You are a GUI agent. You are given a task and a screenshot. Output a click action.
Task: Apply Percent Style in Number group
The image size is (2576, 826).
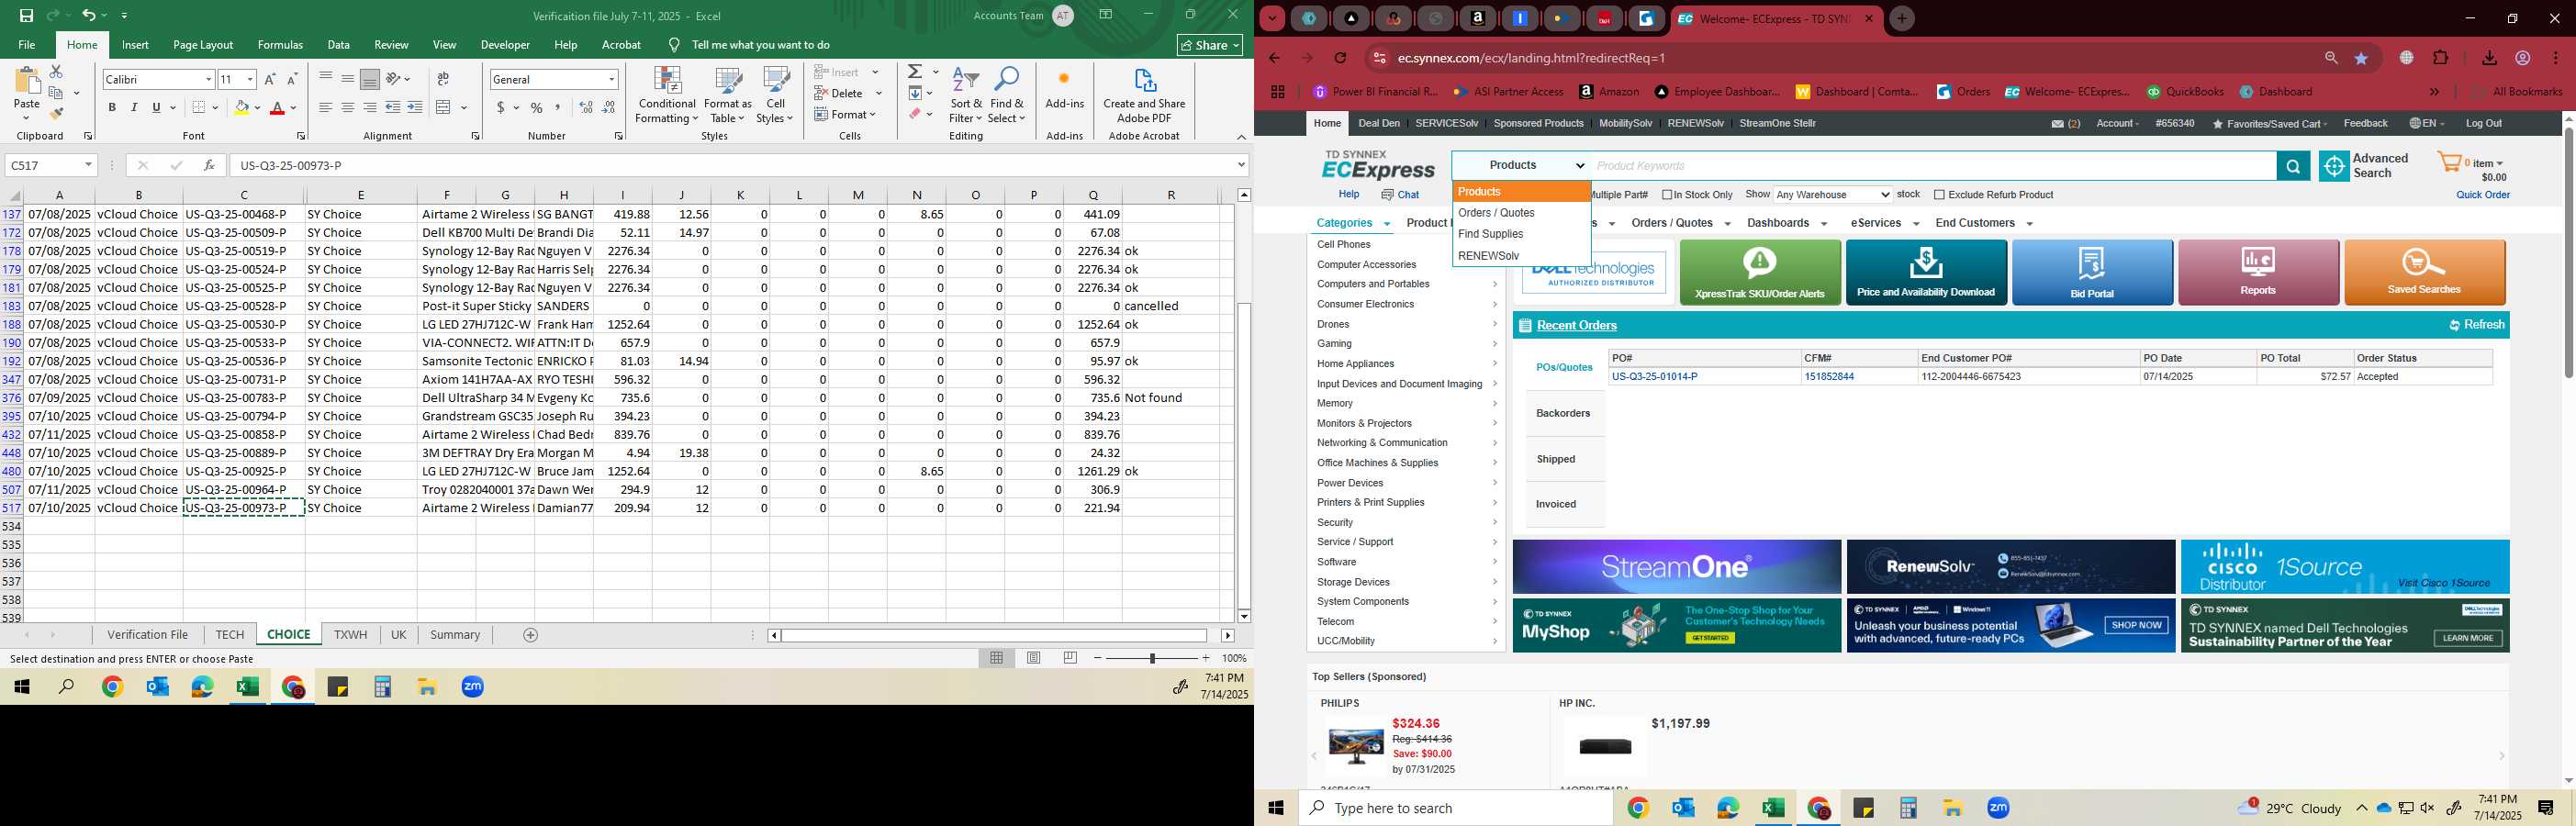coord(537,108)
